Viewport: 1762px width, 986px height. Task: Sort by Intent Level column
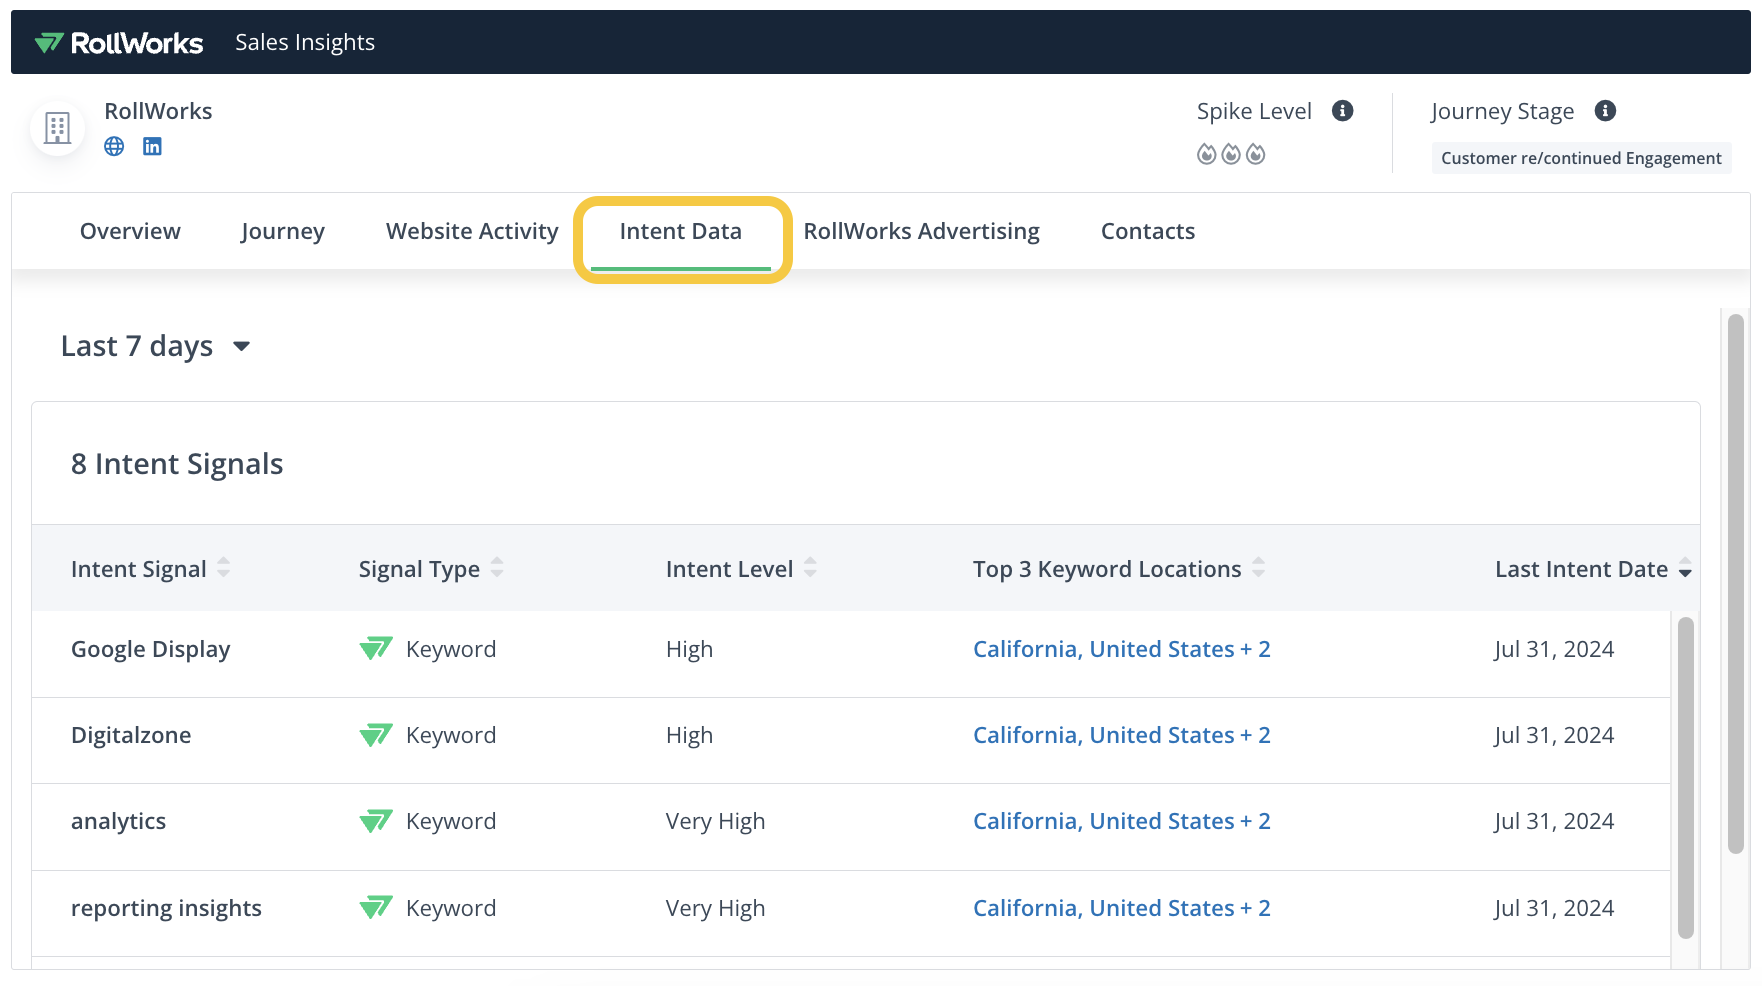coord(810,568)
